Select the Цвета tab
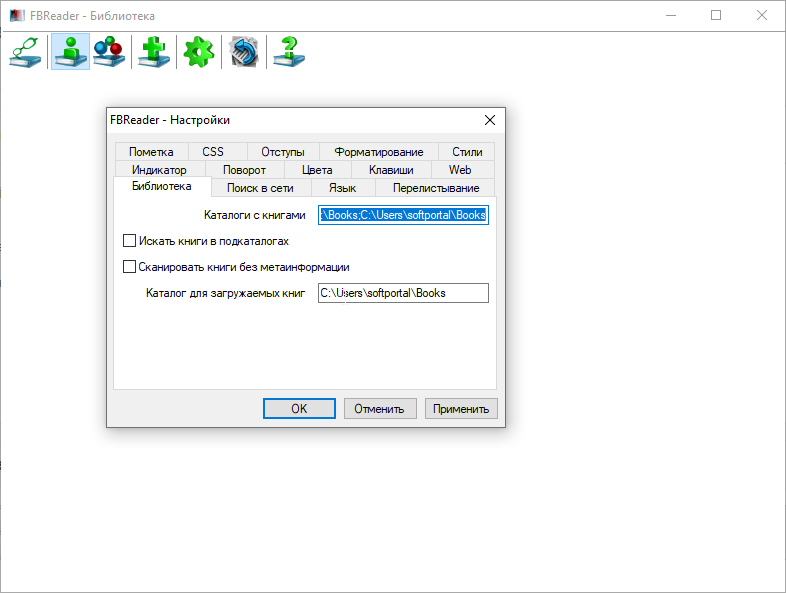The image size is (786, 593). pos(317,170)
